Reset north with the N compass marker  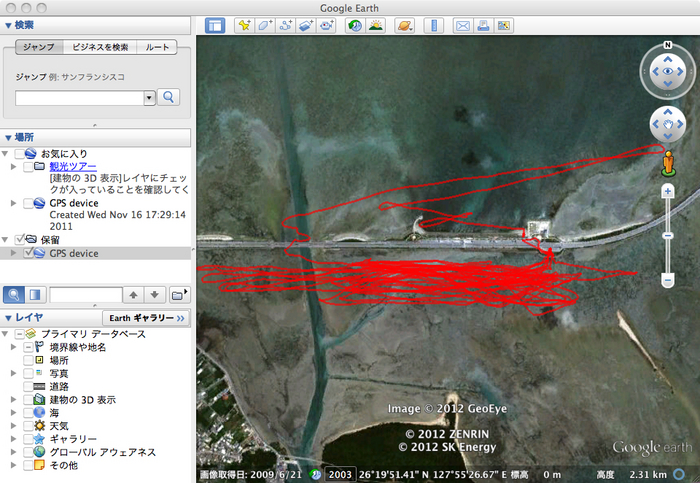668,45
